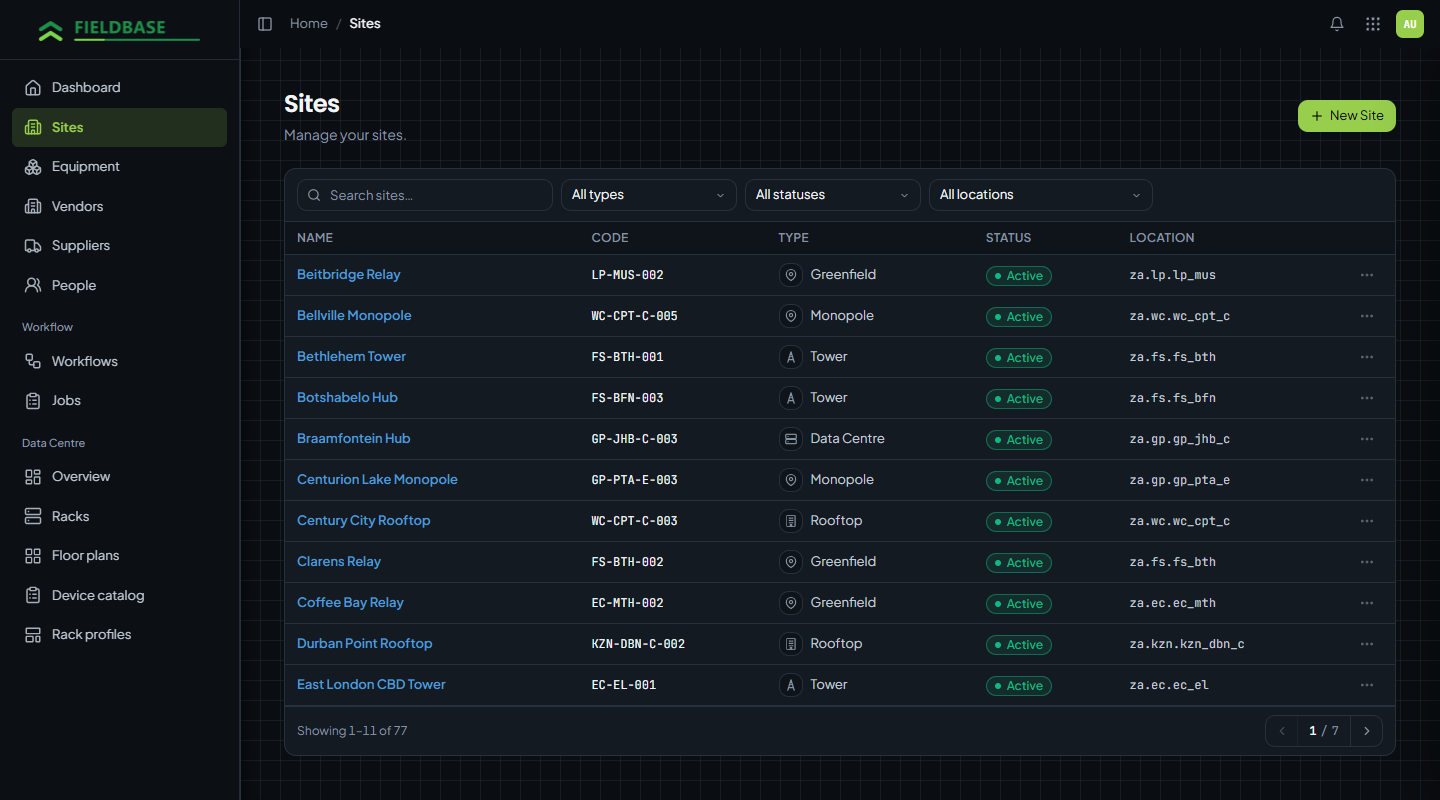Open row actions for Durban Point Rooftop
The width and height of the screenshot is (1440, 800).
click(1367, 644)
